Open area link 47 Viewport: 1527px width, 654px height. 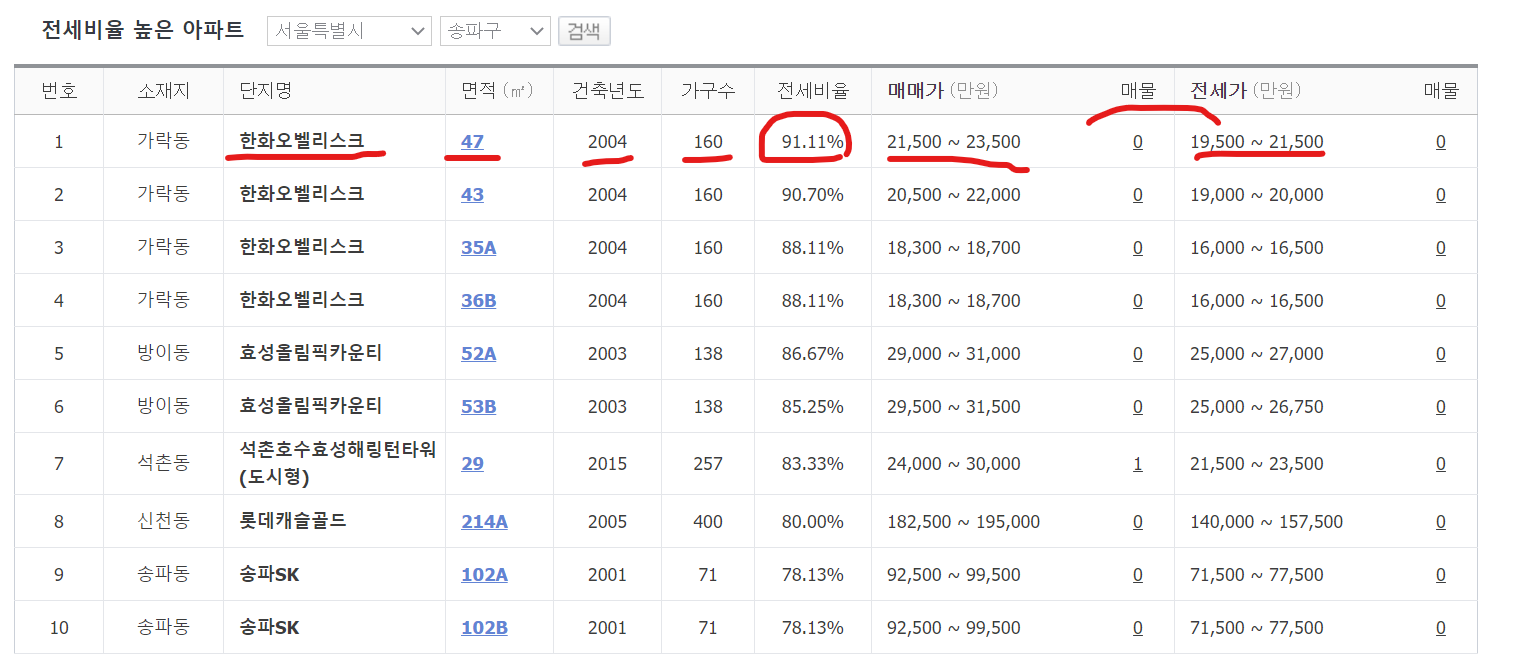[x=472, y=142]
